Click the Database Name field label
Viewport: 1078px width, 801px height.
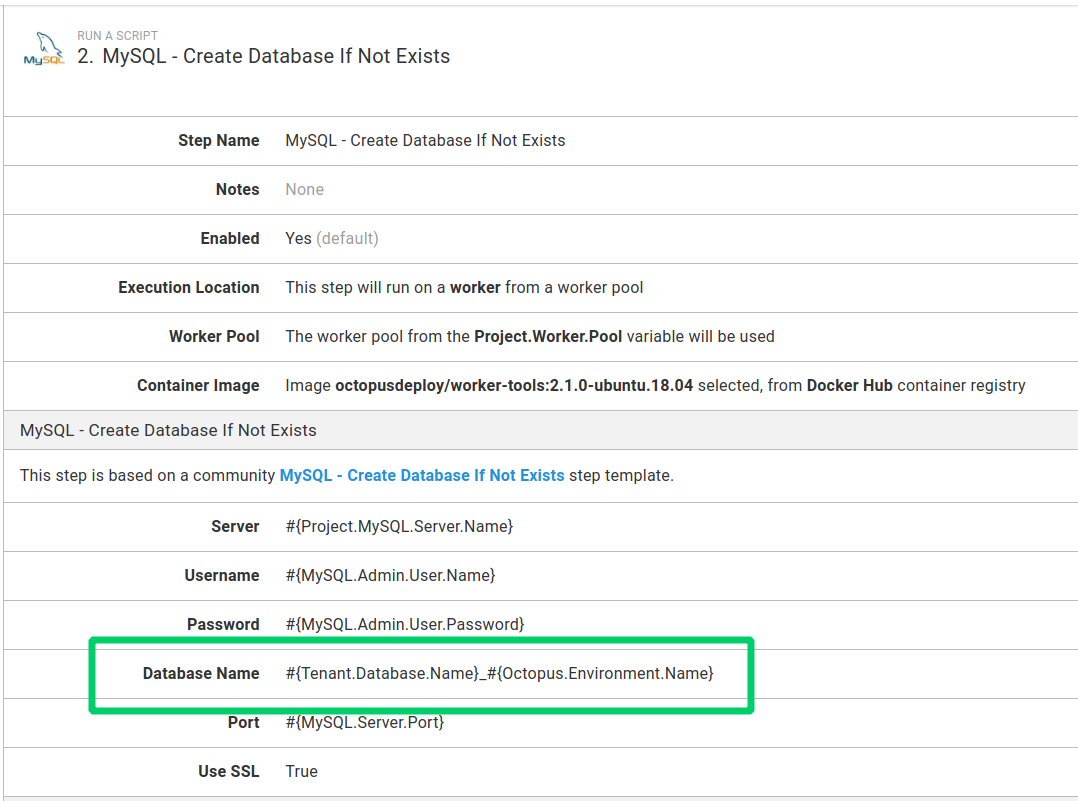point(201,673)
